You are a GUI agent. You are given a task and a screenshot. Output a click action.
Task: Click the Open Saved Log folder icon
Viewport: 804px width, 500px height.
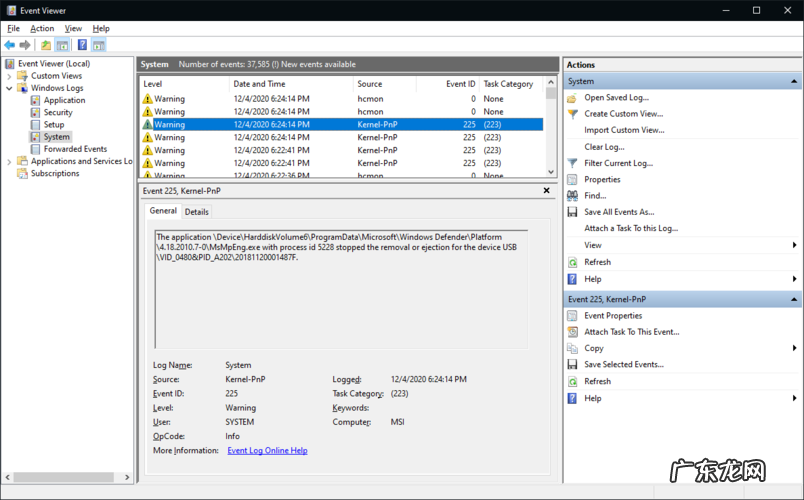[x=572, y=98]
